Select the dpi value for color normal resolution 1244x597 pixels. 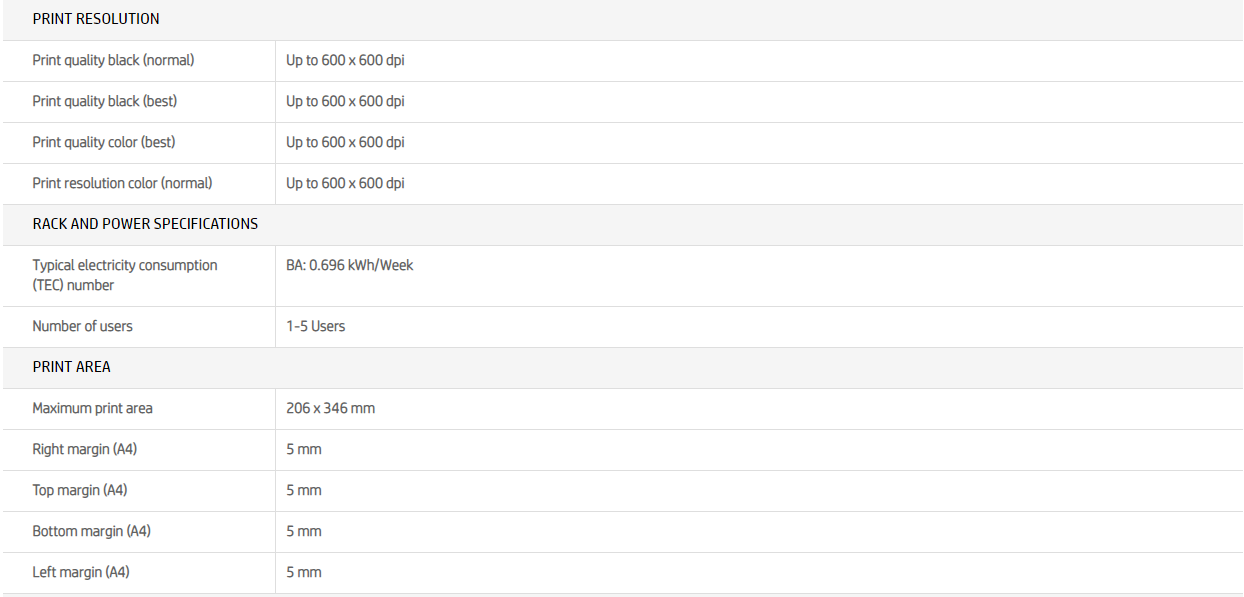point(345,183)
